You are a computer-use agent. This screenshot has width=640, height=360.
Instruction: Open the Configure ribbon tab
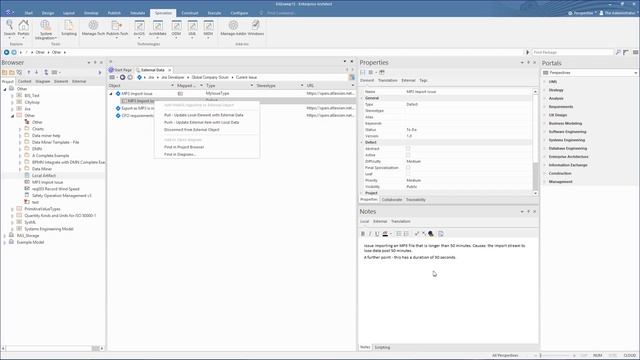point(239,13)
